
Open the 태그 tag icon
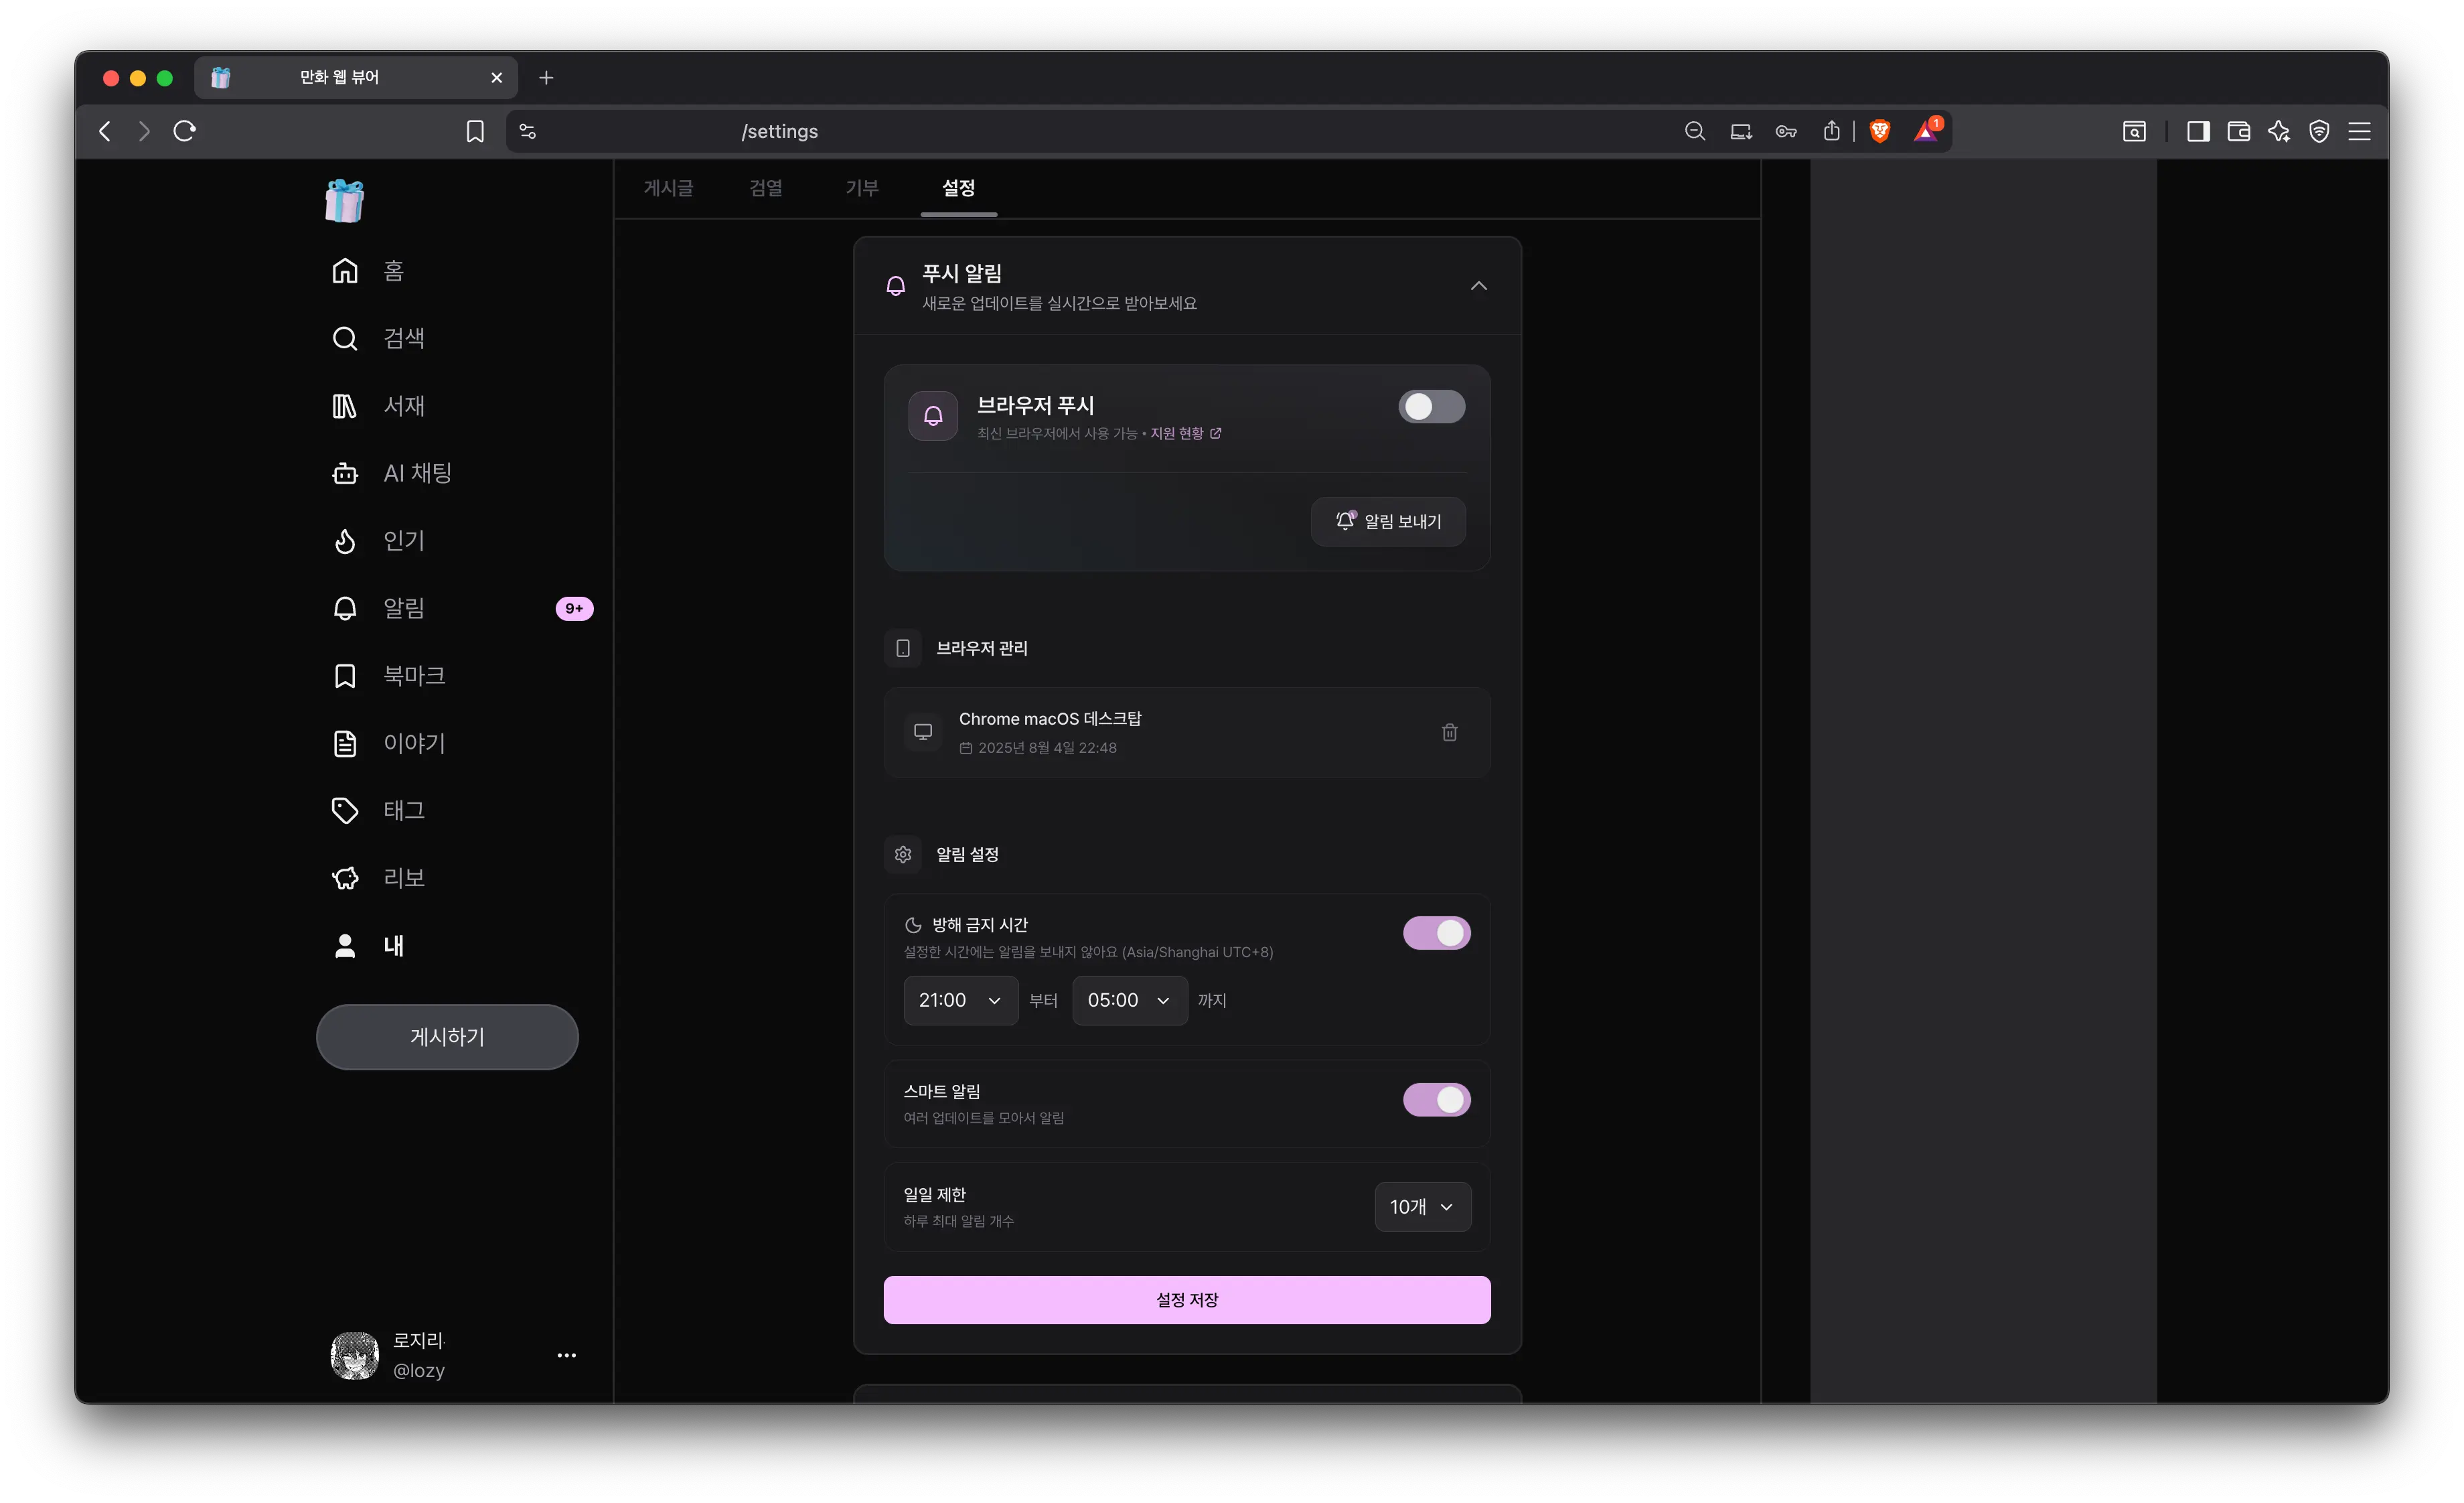344,810
